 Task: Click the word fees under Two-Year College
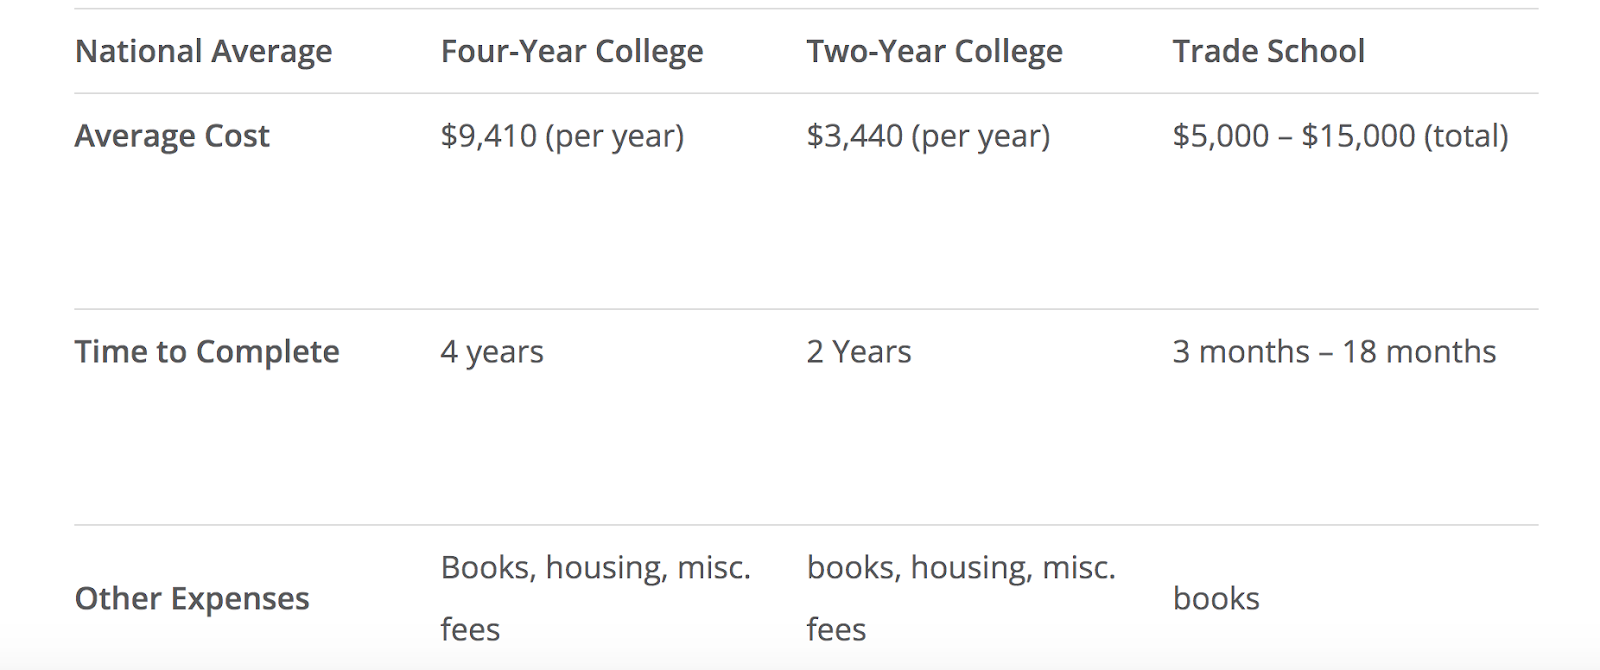coord(836,629)
